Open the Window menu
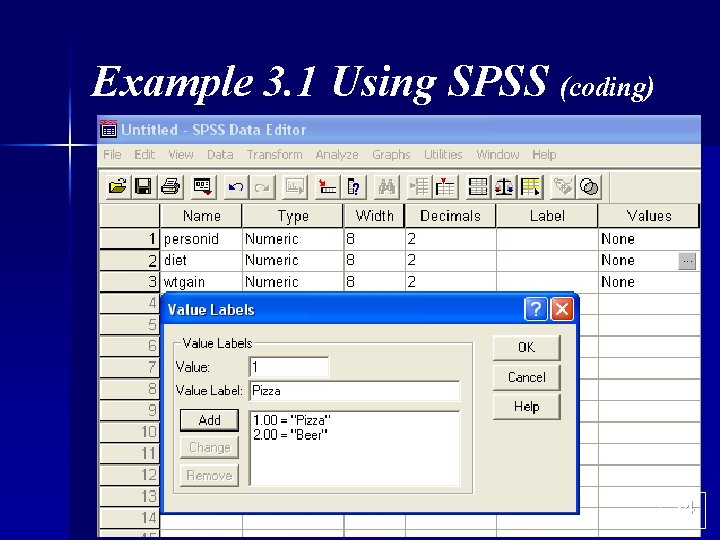Screen dimensions: 720x540 tap(497, 155)
